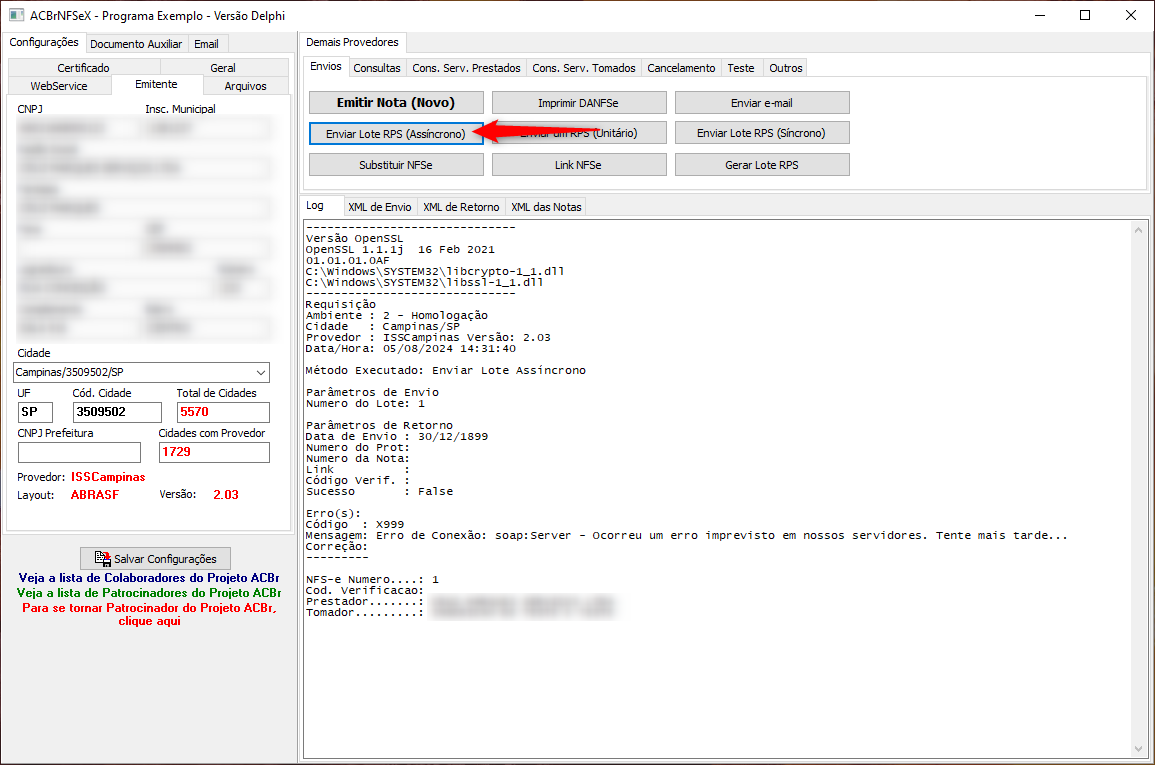The image size is (1155, 765).
Task: Click Enviar Lote RPS (Assíncrono) button
Action: [396, 133]
